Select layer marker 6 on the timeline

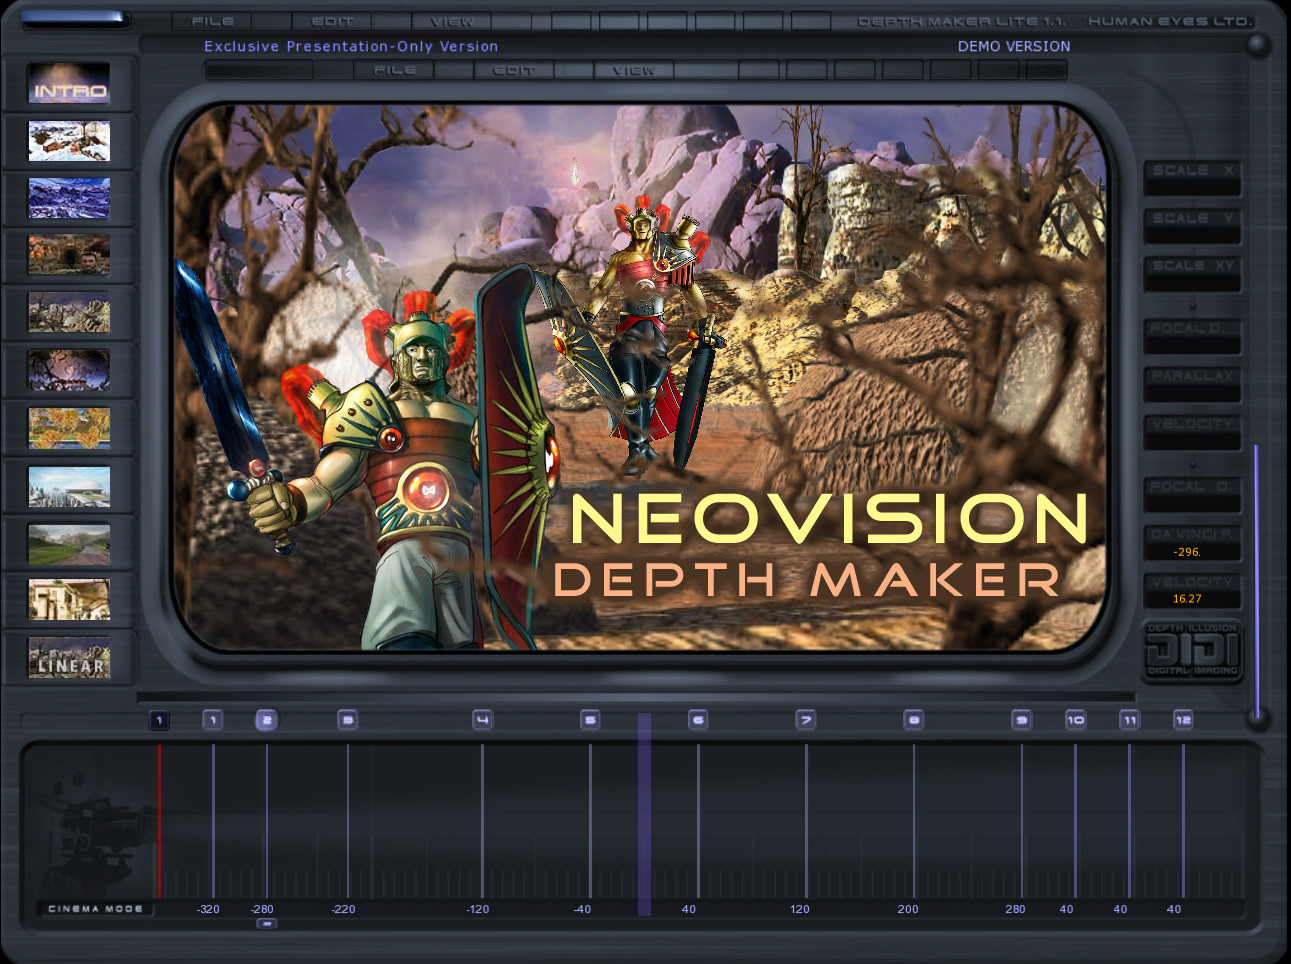pos(698,720)
